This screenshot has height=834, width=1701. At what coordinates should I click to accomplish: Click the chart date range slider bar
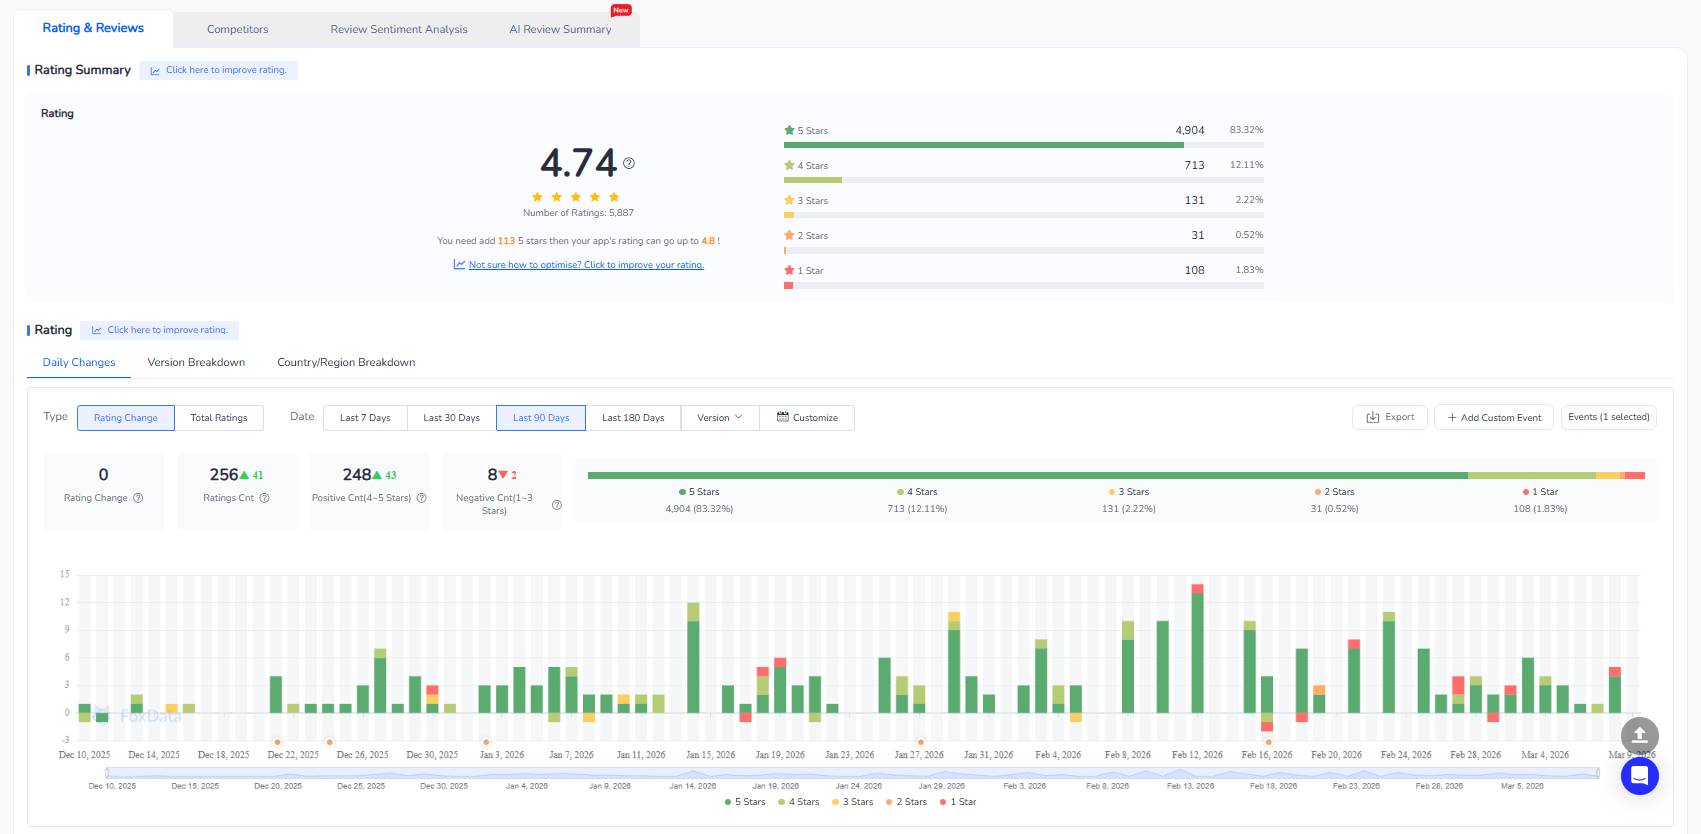(851, 773)
